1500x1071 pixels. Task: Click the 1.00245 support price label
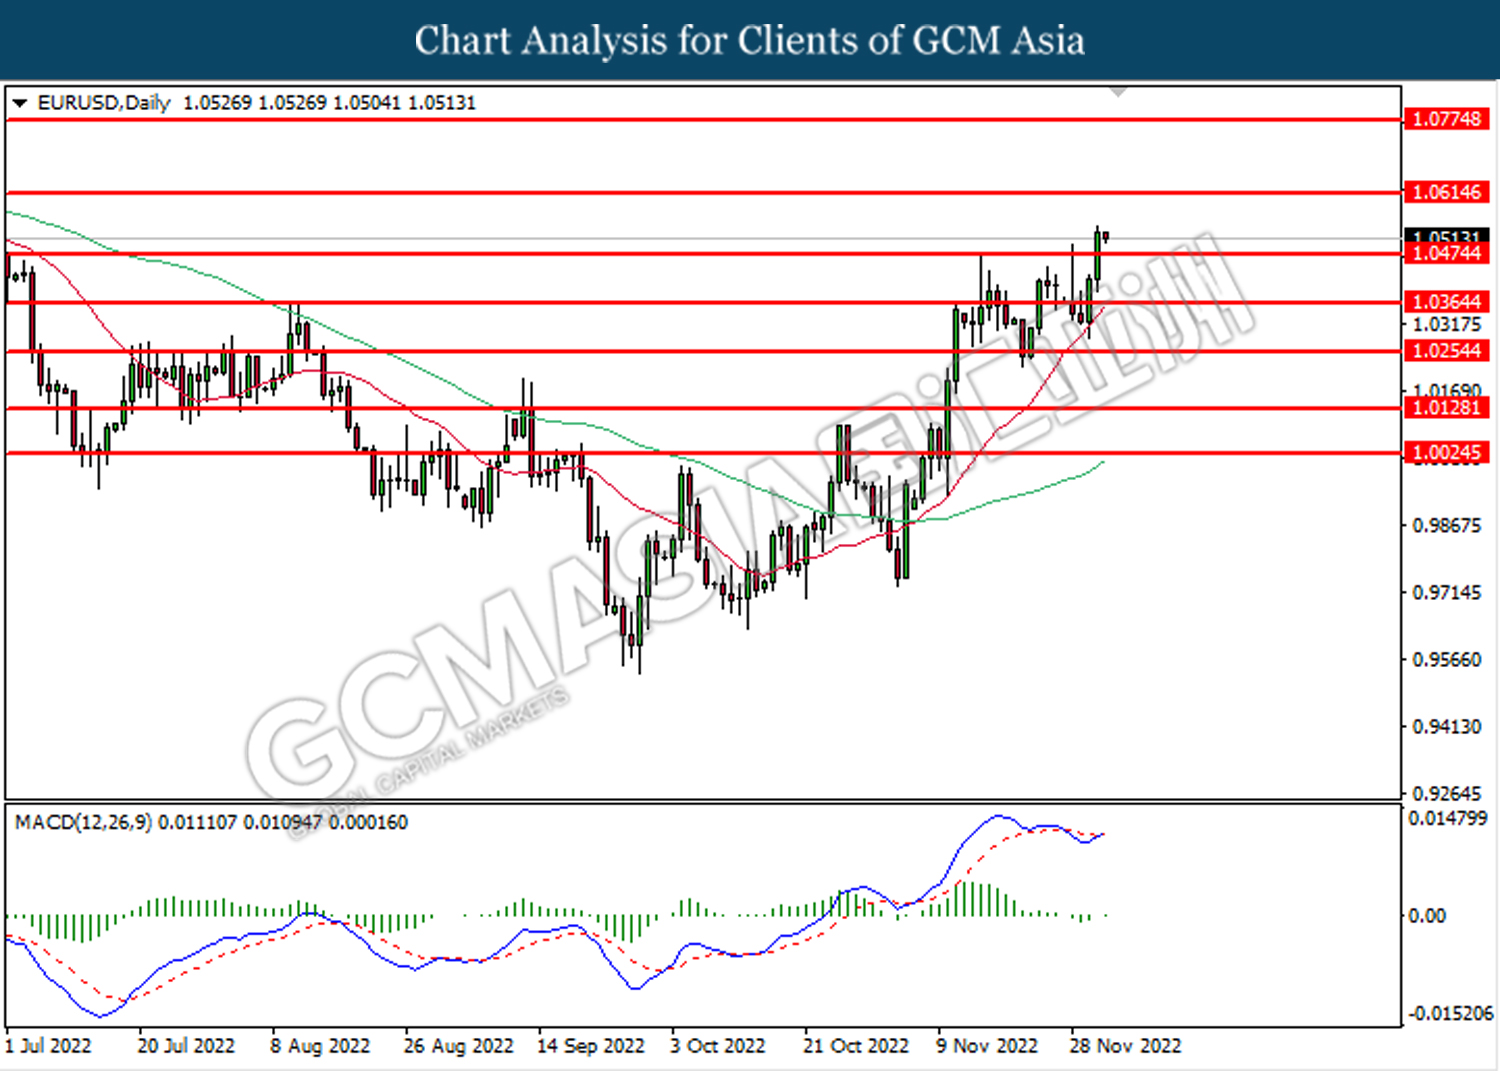coord(1446,453)
